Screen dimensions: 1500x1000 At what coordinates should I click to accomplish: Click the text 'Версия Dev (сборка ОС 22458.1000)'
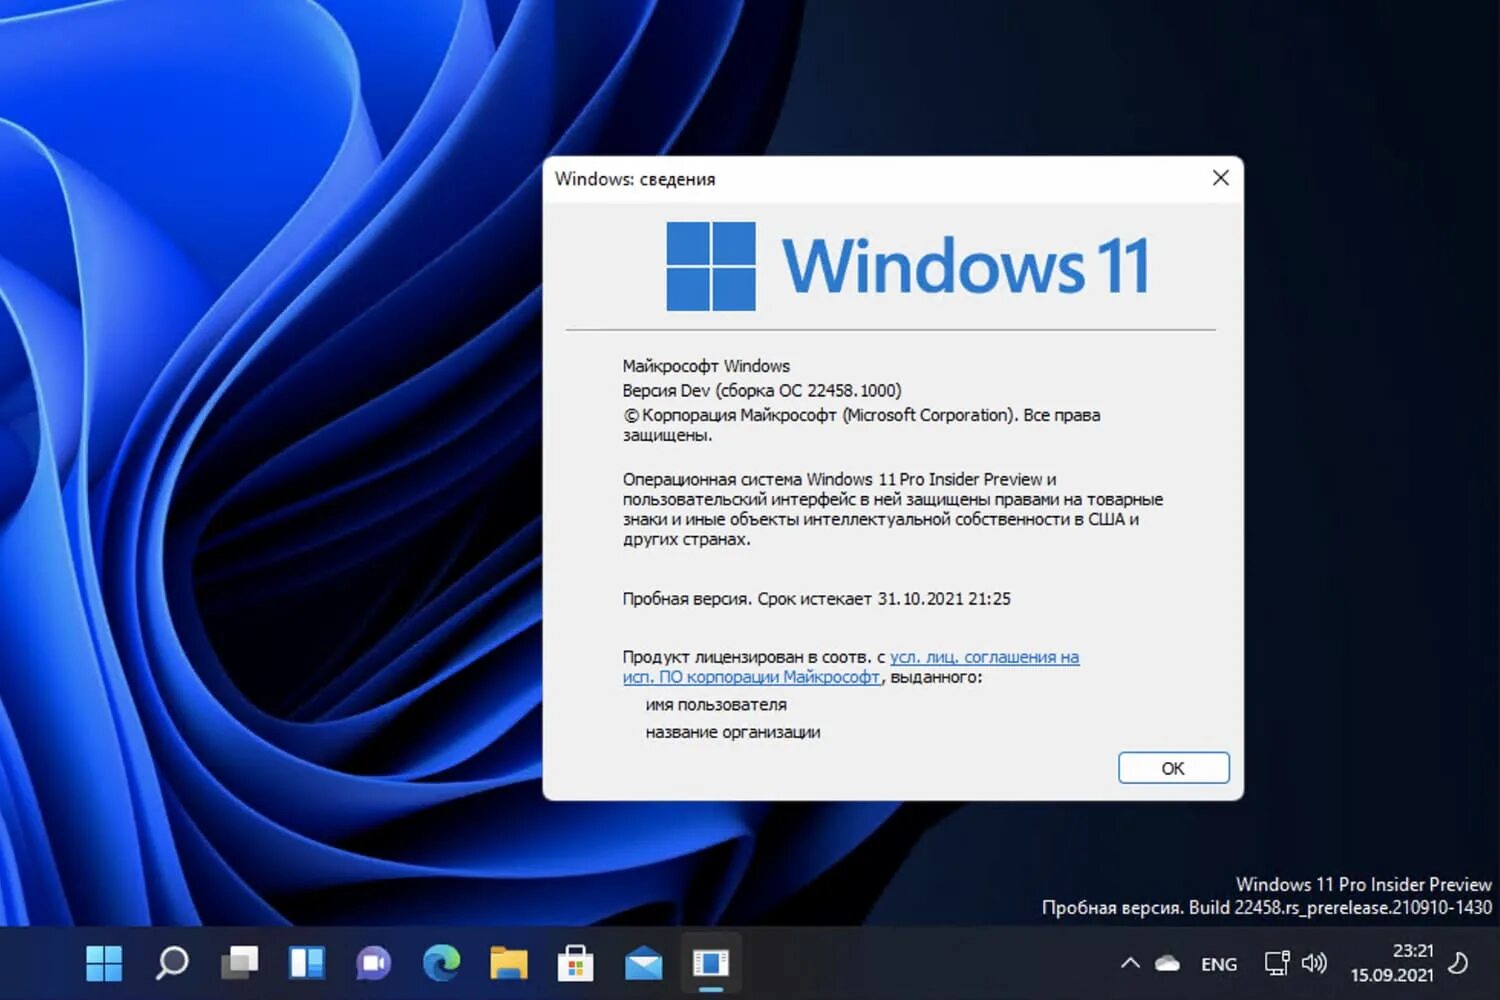click(762, 390)
